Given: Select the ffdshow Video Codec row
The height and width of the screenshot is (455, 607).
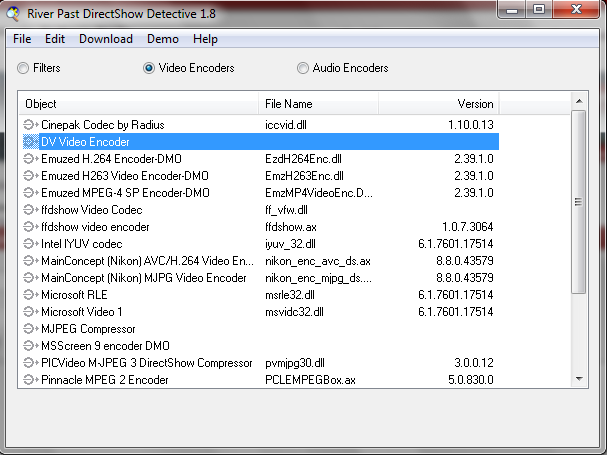Looking at the screenshot, I should (x=261, y=210).
